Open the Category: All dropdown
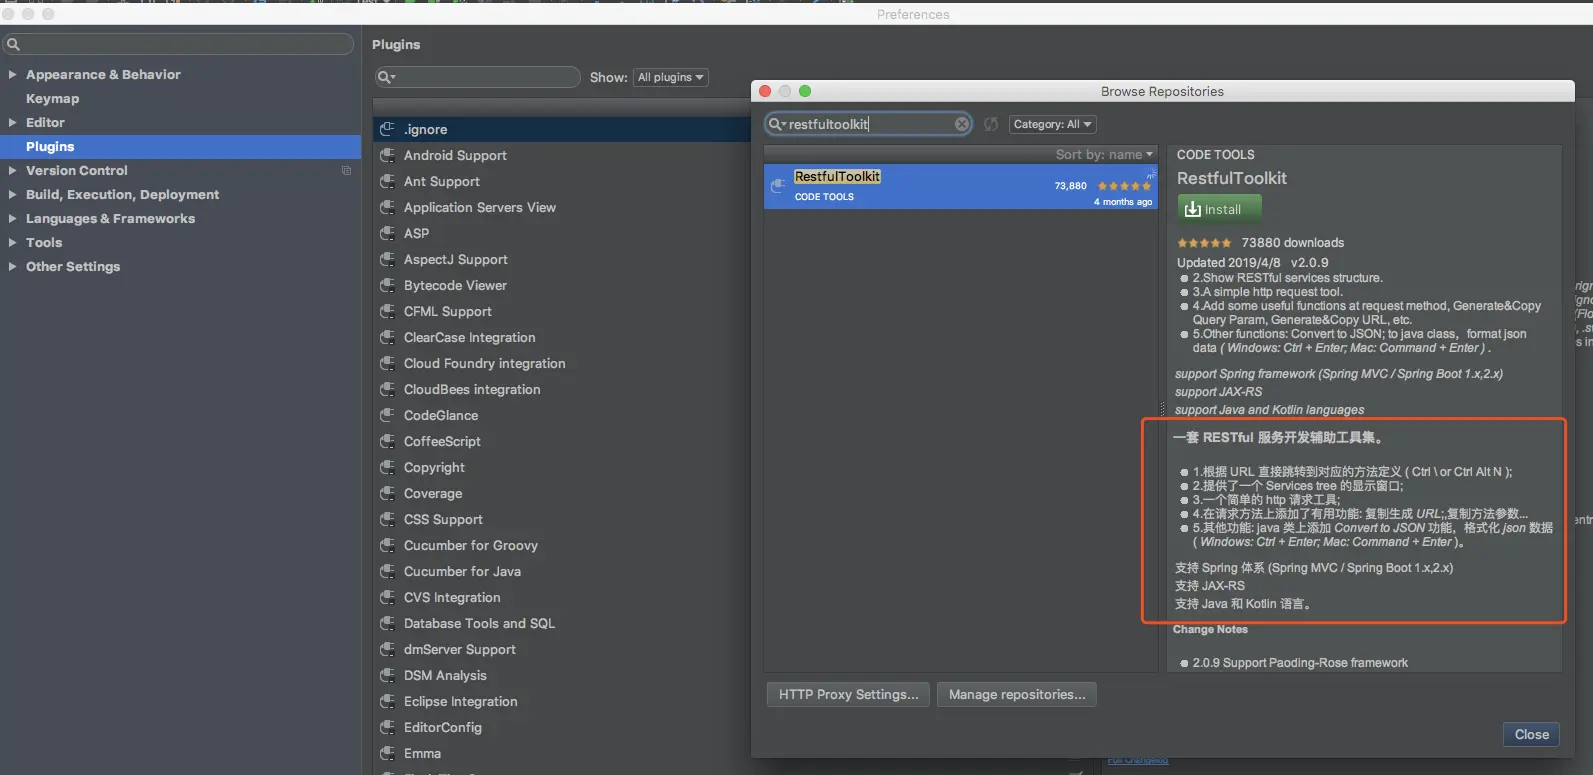The image size is (1593, 775). click(x=1053, y=124)
